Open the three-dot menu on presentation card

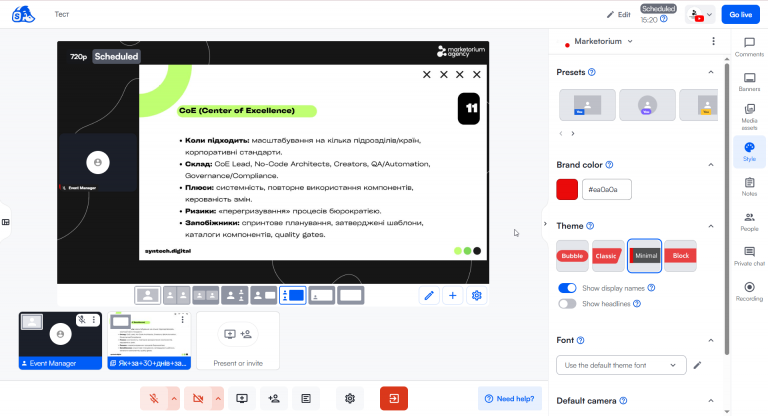pos(183,319)
